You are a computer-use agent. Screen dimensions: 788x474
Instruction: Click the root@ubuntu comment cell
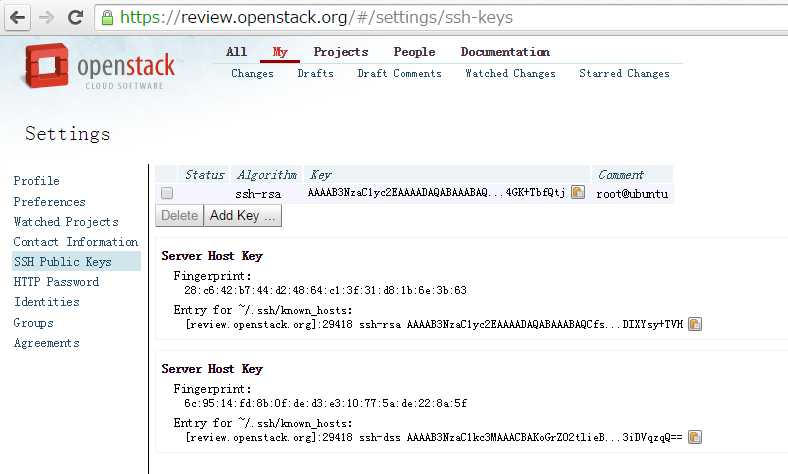tap(632, 194)
